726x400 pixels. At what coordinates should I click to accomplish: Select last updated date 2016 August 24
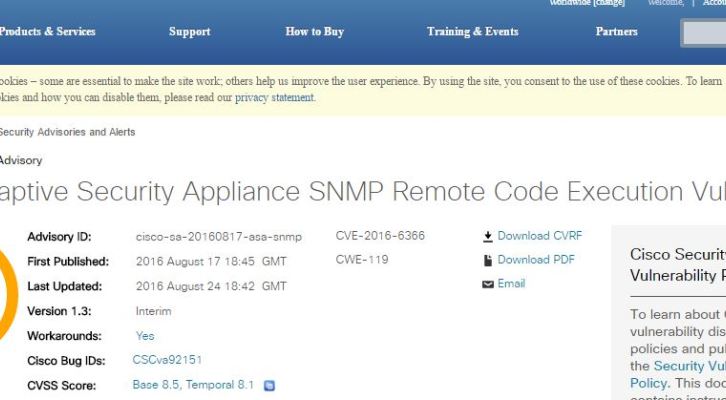[178, 286]
